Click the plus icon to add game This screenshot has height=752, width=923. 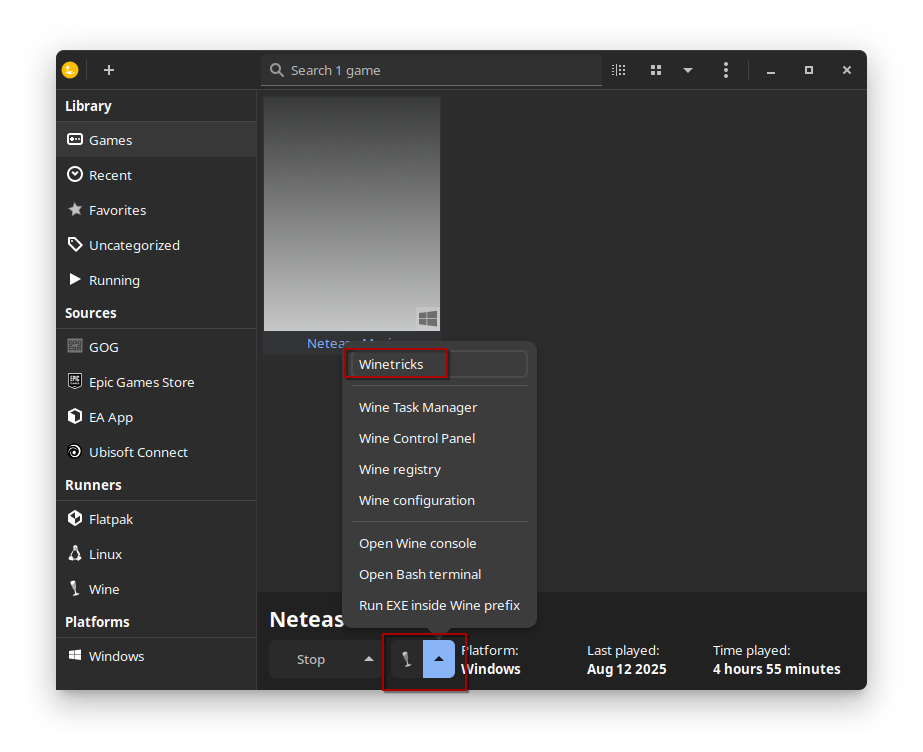coord(109,70)
